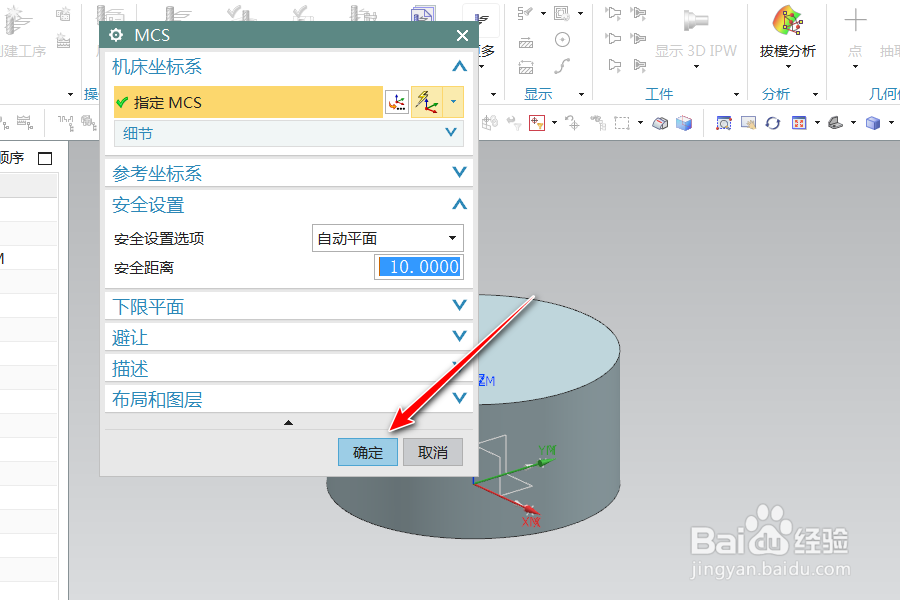Collapse dialog with the small up-triangle

pos(289,423)
